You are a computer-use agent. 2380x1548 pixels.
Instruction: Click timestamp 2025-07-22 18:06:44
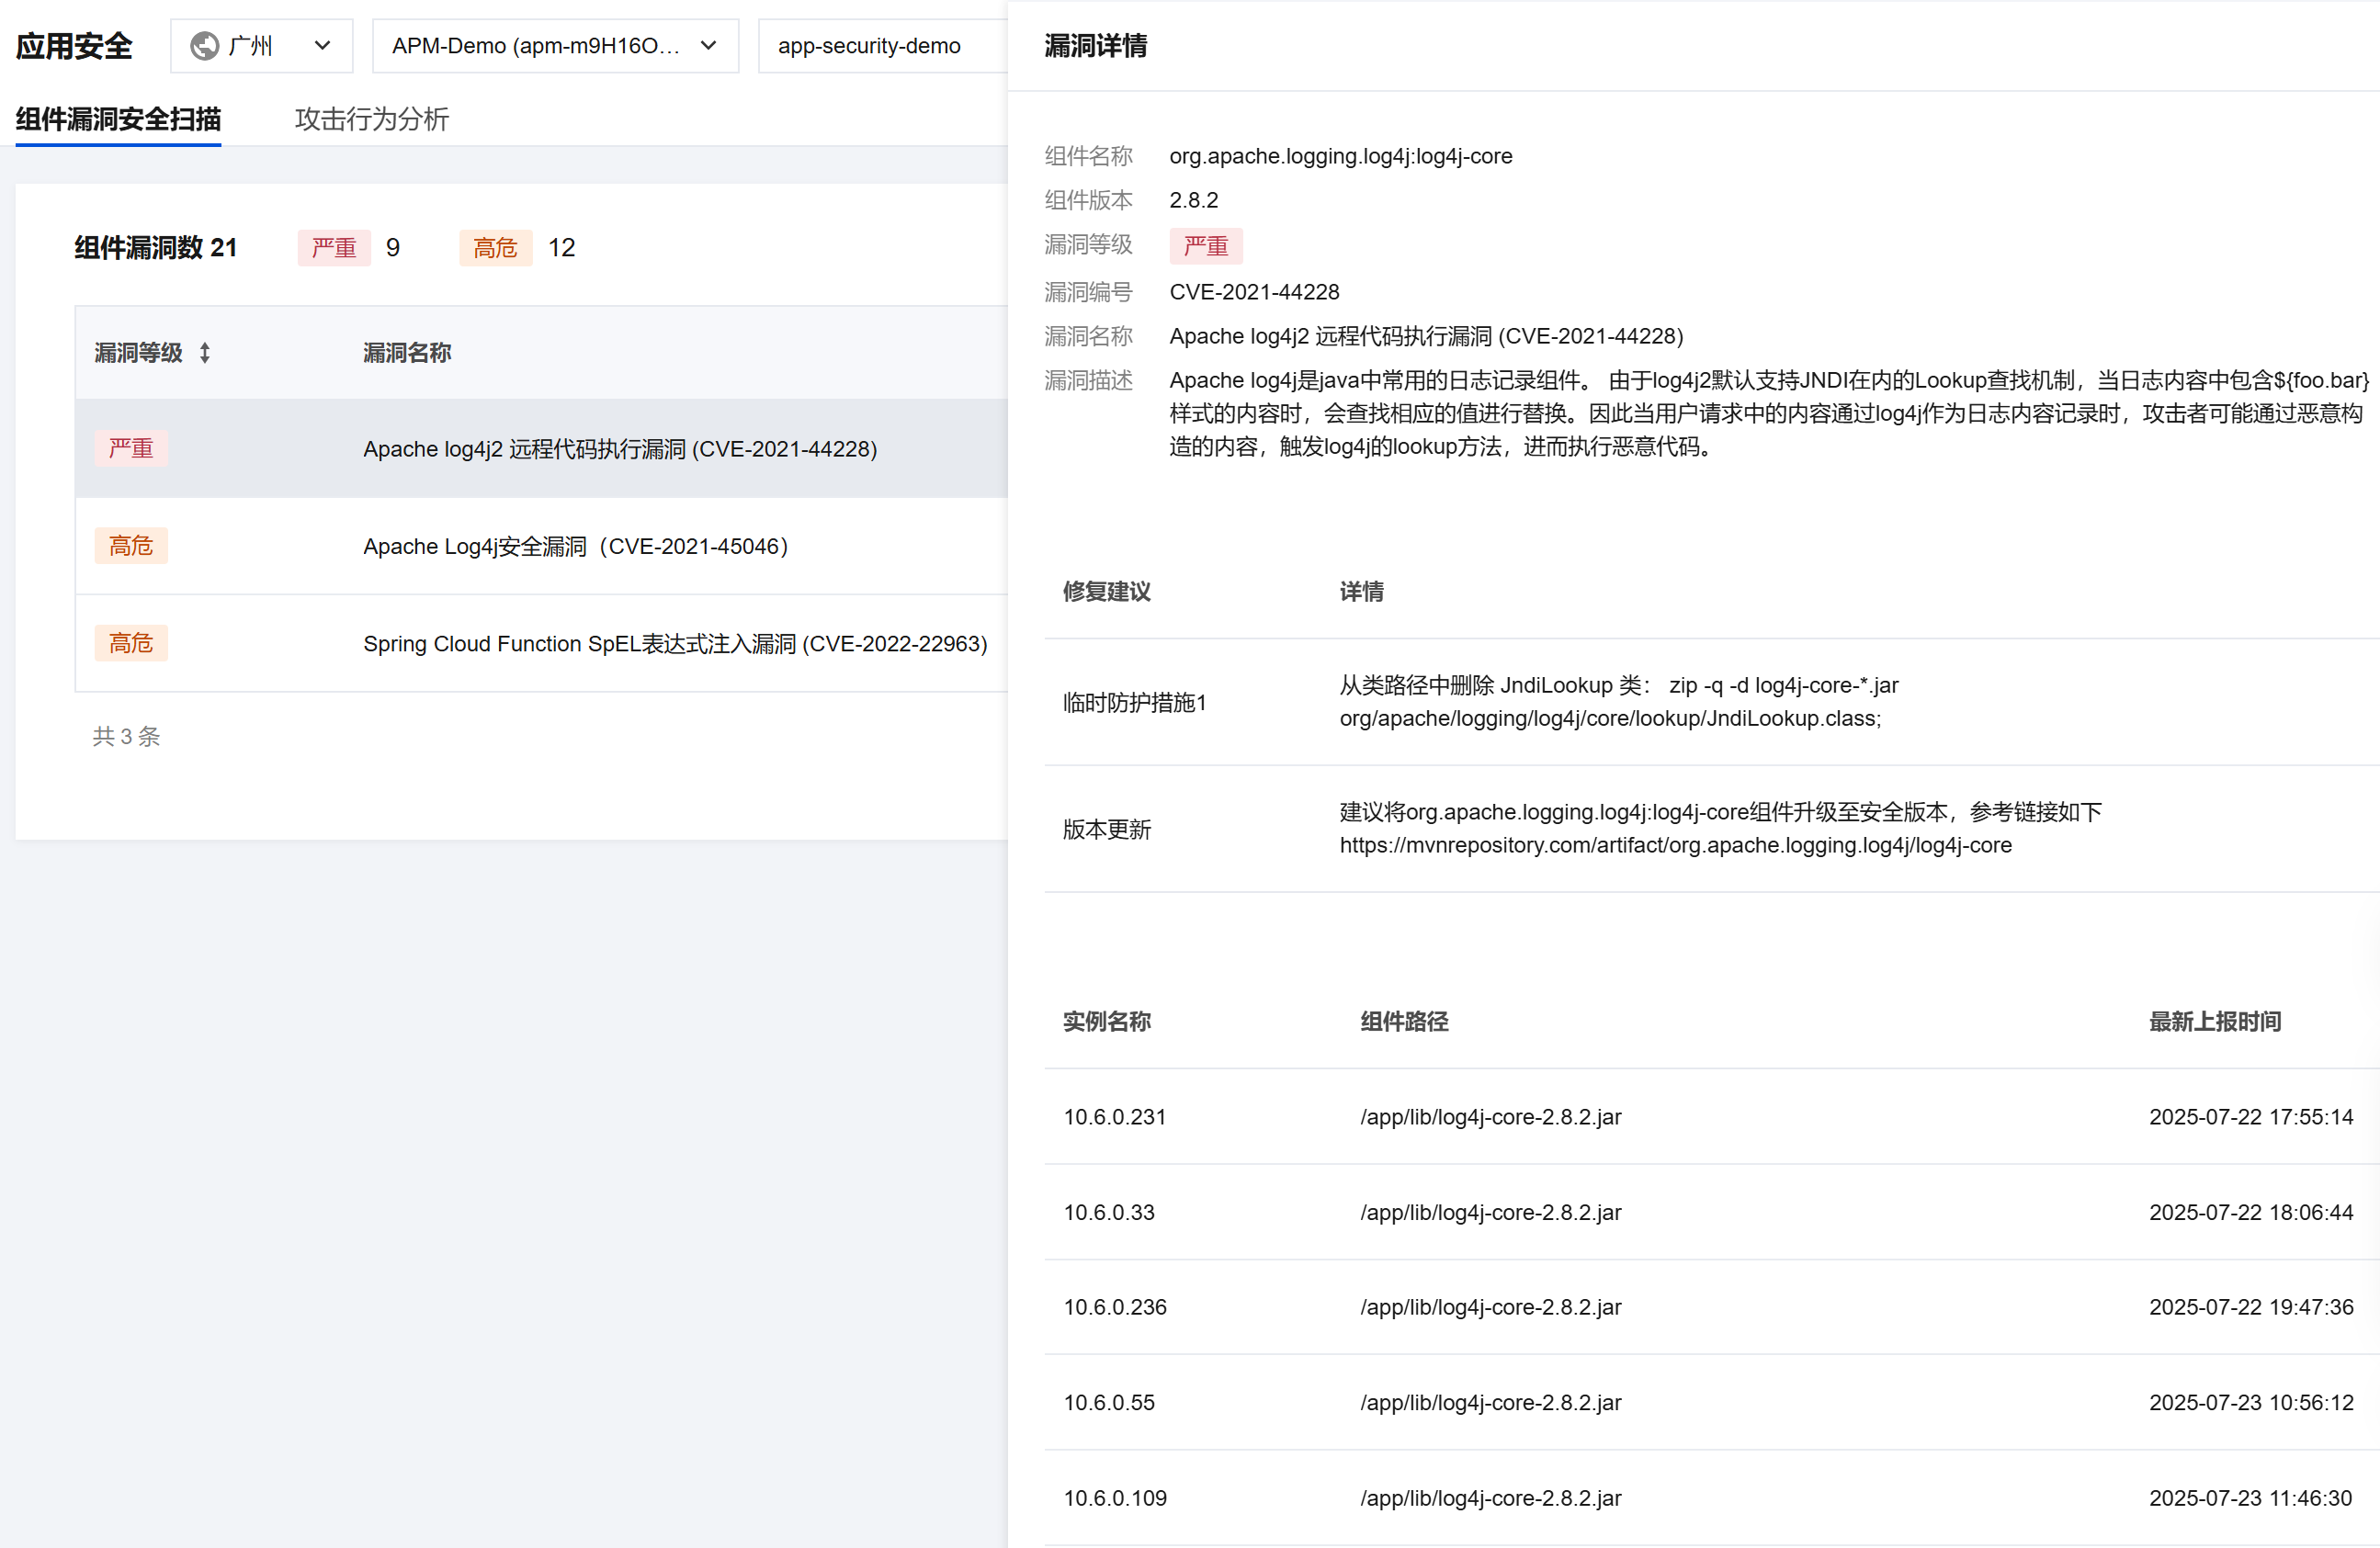tap(2251, 1212)
